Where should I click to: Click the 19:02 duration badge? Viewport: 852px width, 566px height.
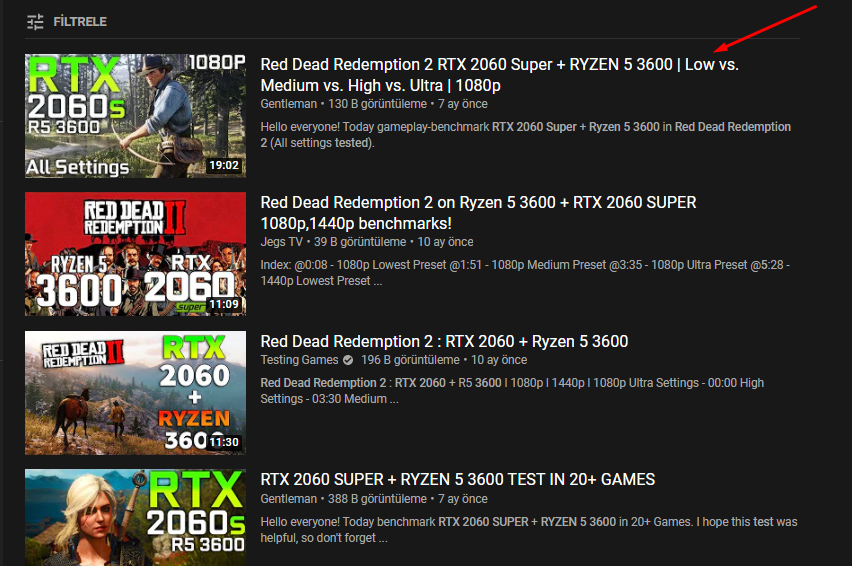click(x=224, y=165)
